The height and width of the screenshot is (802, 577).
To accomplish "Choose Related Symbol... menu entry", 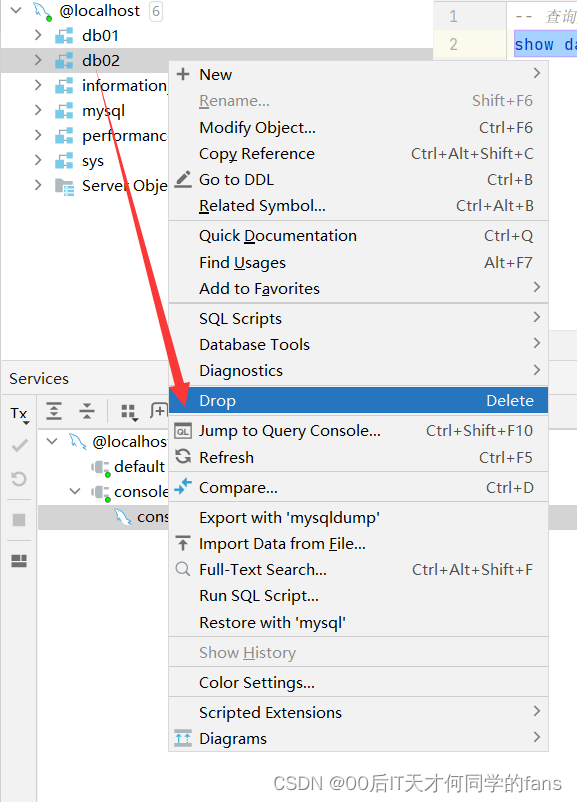I will click(358, 206).
